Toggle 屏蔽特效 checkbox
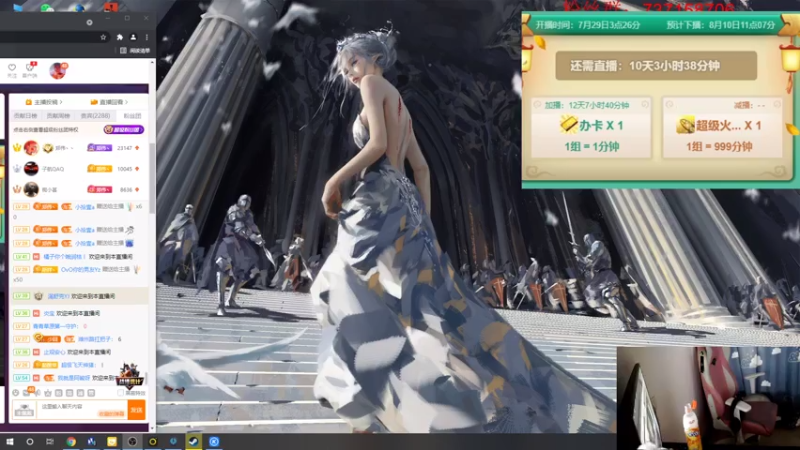Viewport: 800px width, 450px height. (x=120, y=393)
